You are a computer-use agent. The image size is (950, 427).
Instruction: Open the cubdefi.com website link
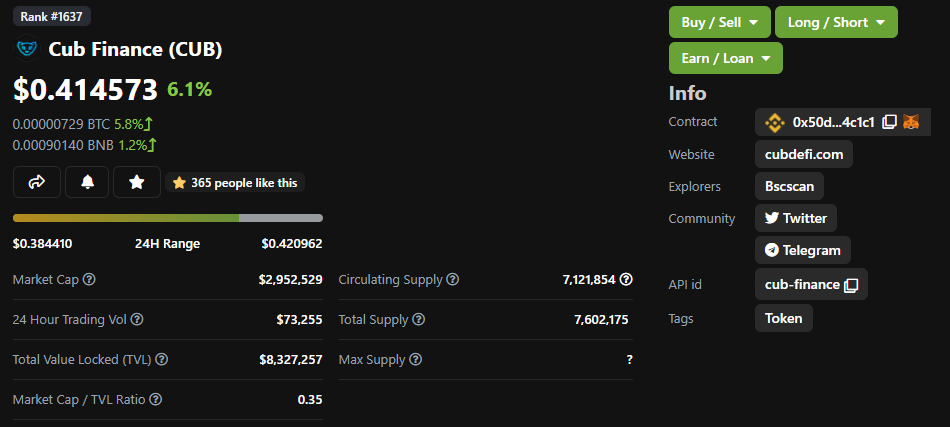tap(804, 154)
